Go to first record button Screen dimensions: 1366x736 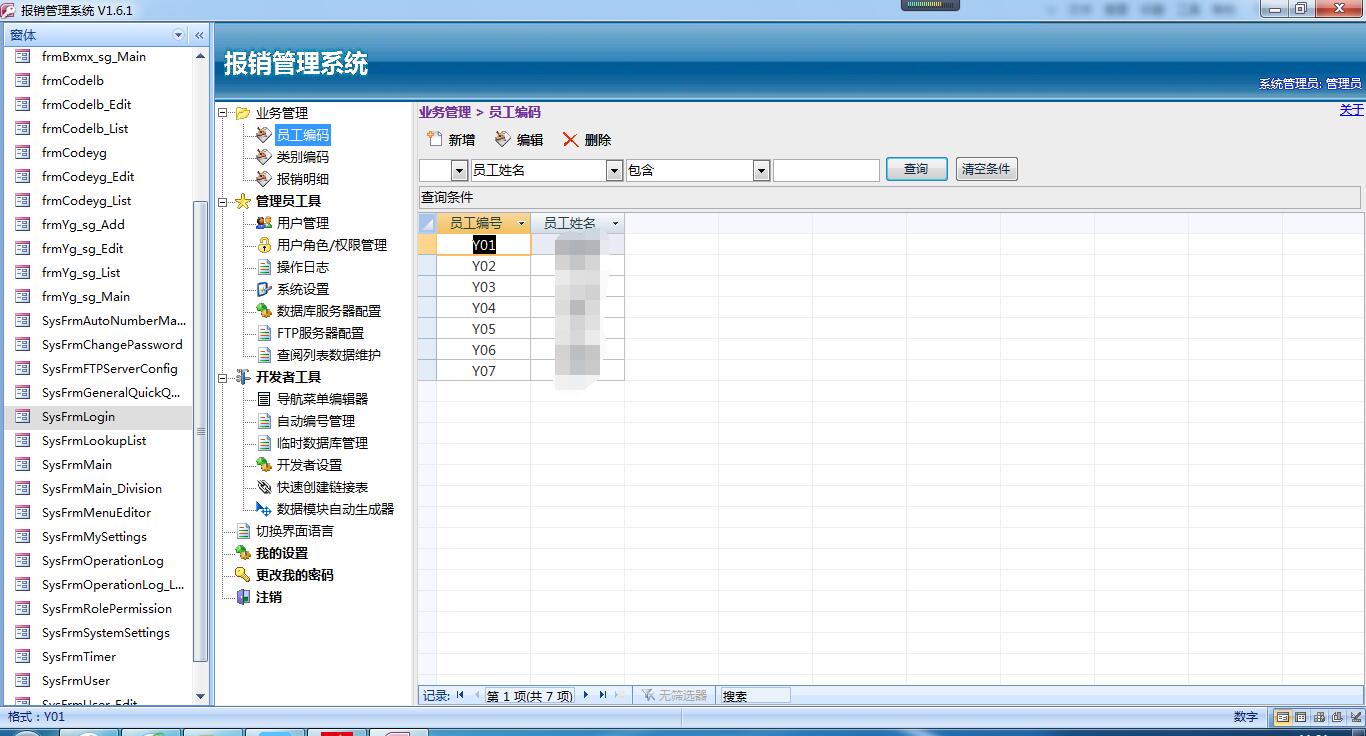[460, 695]
